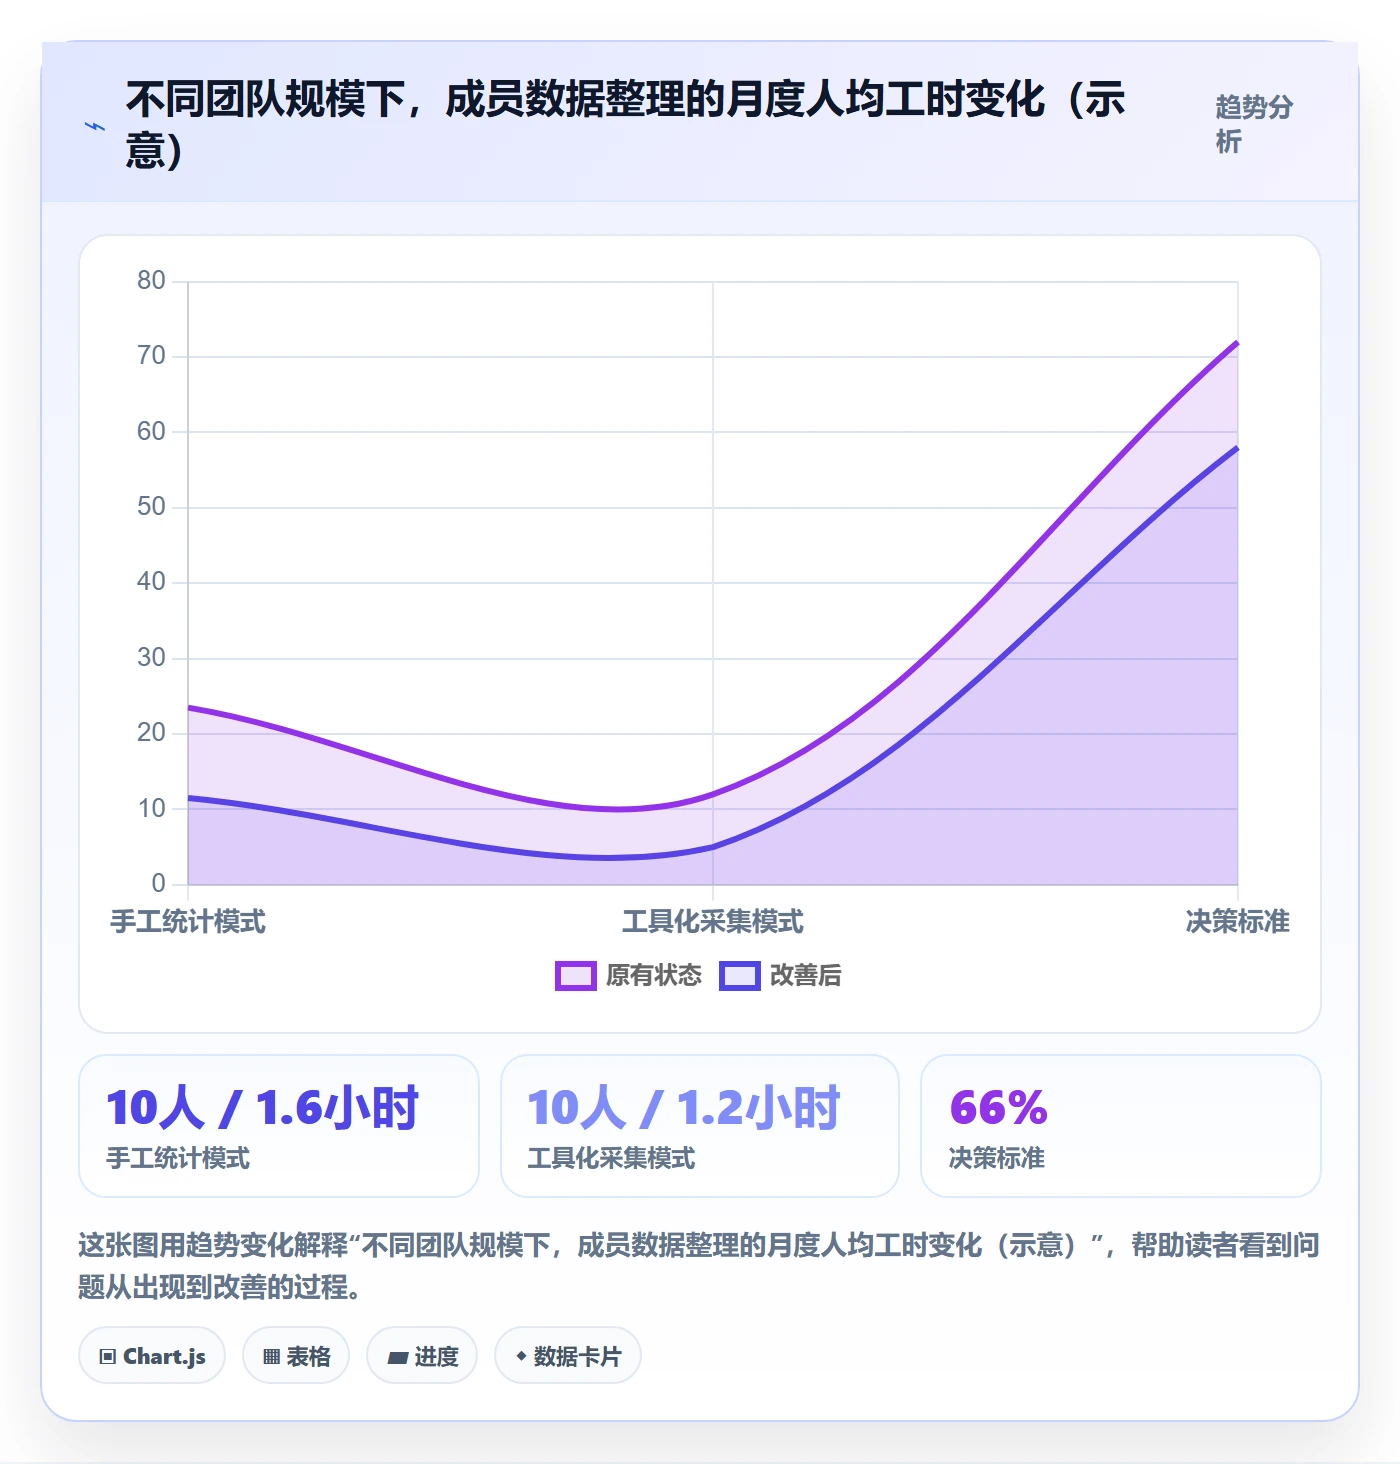Click the 66% stat card

pyautogui.click(x=1121, y=1126)
